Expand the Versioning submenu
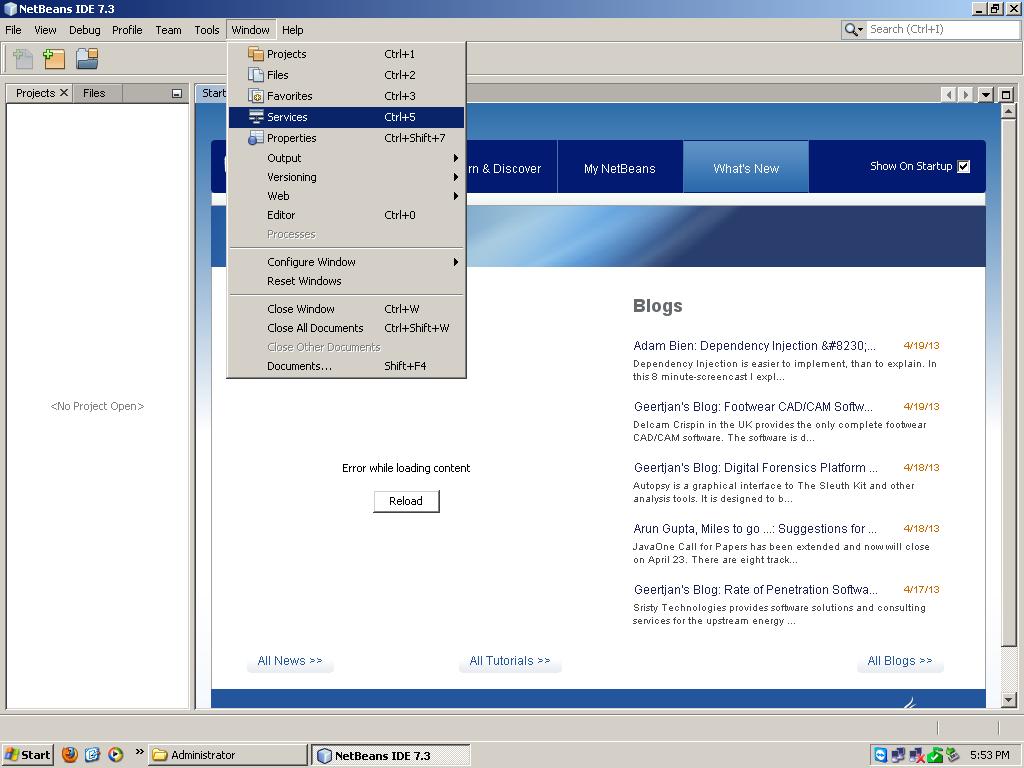 [x=291, y=177]
